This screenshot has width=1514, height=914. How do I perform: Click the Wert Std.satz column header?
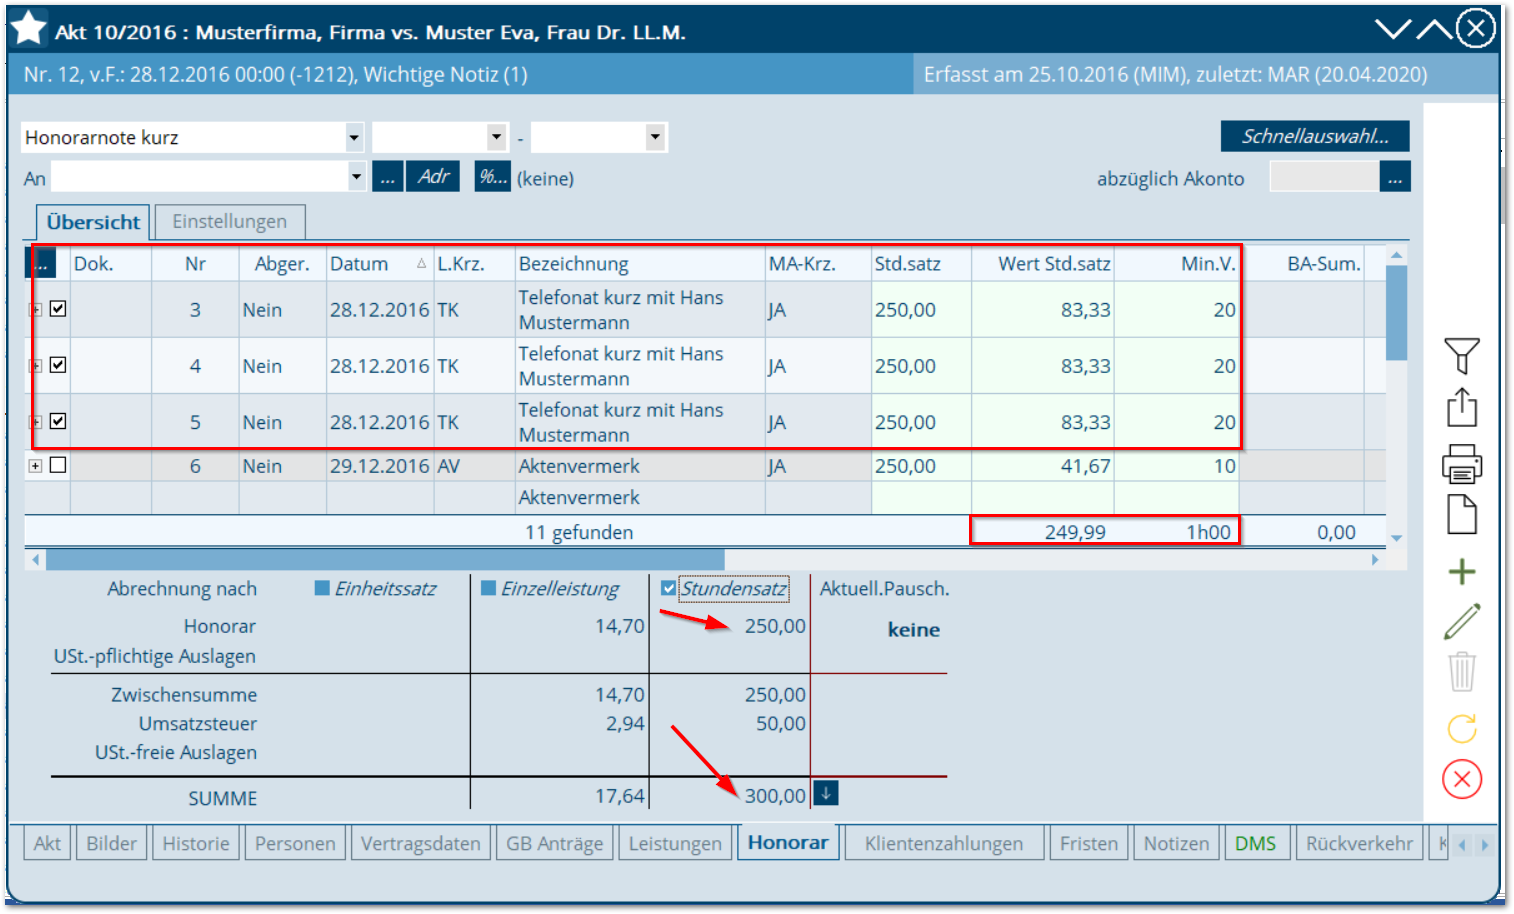pos(1043,264)
